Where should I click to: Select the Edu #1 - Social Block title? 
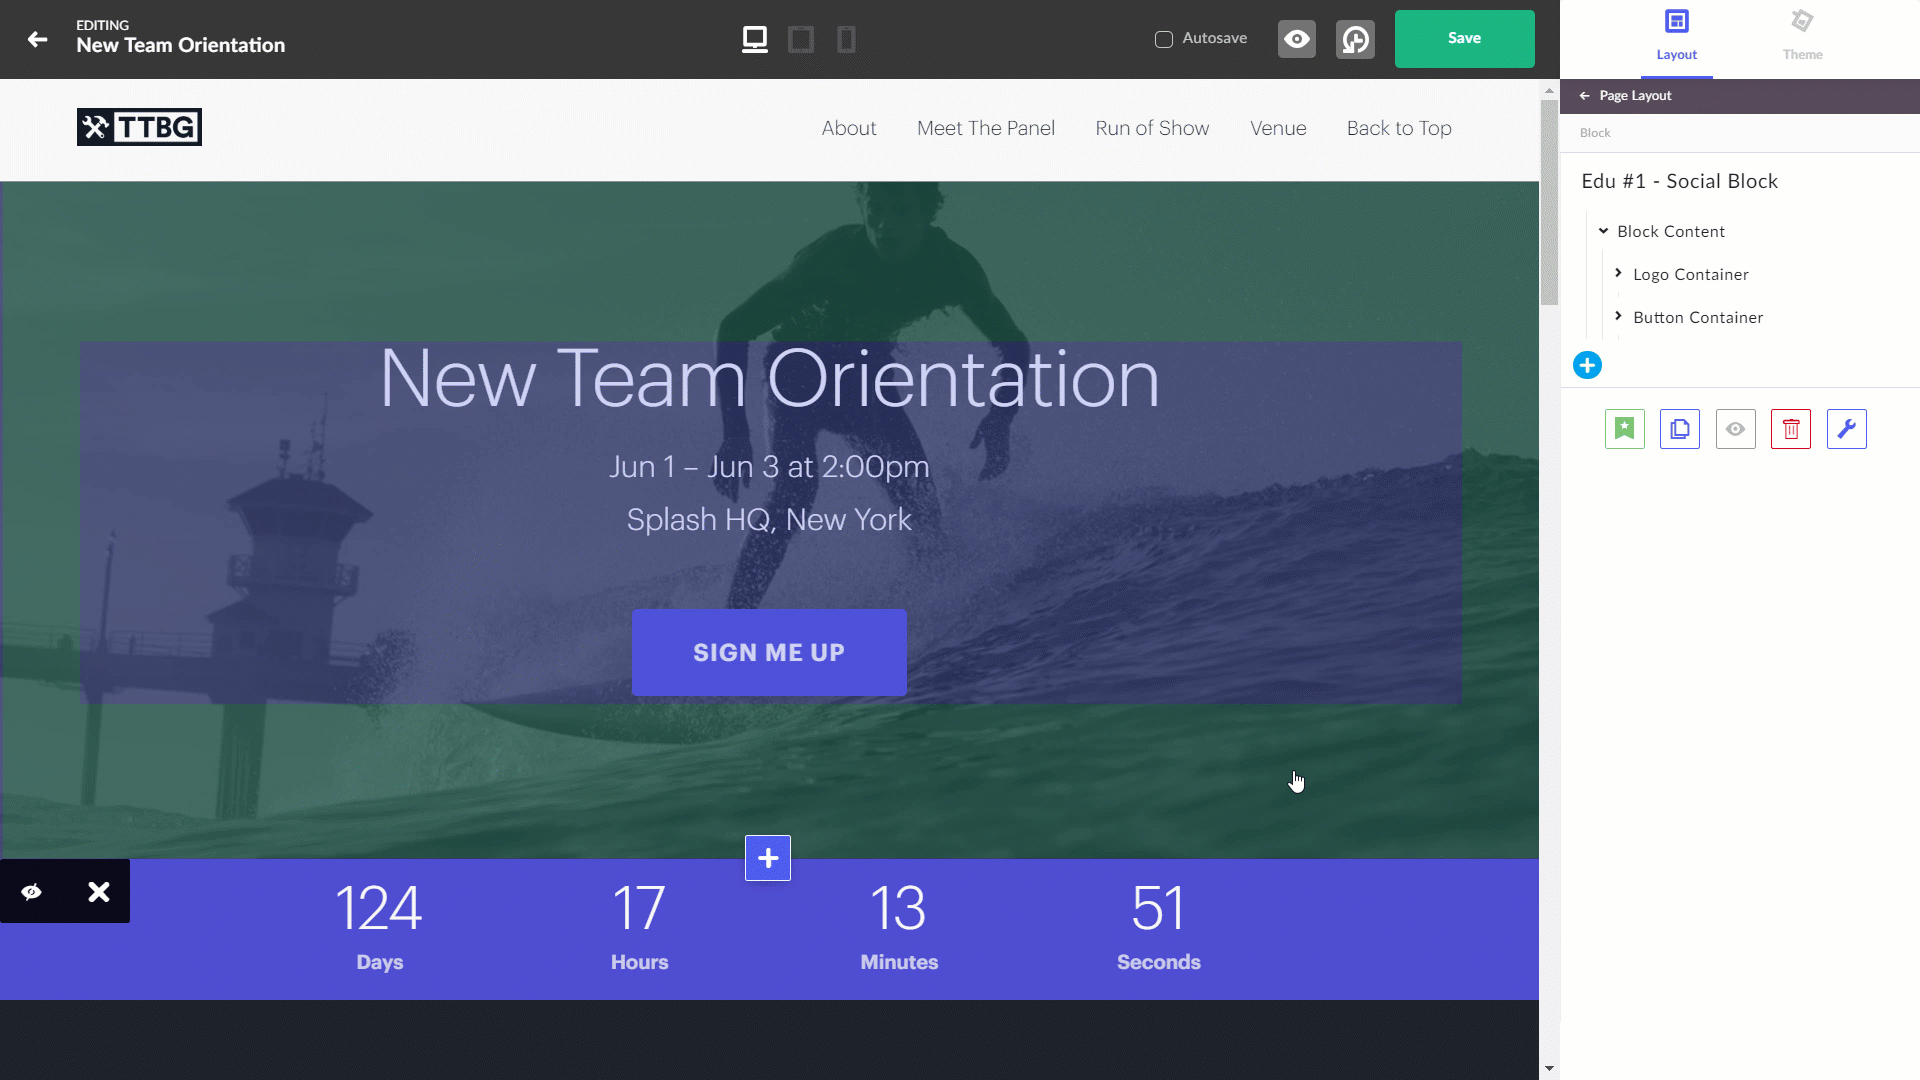pos(1680,181)
